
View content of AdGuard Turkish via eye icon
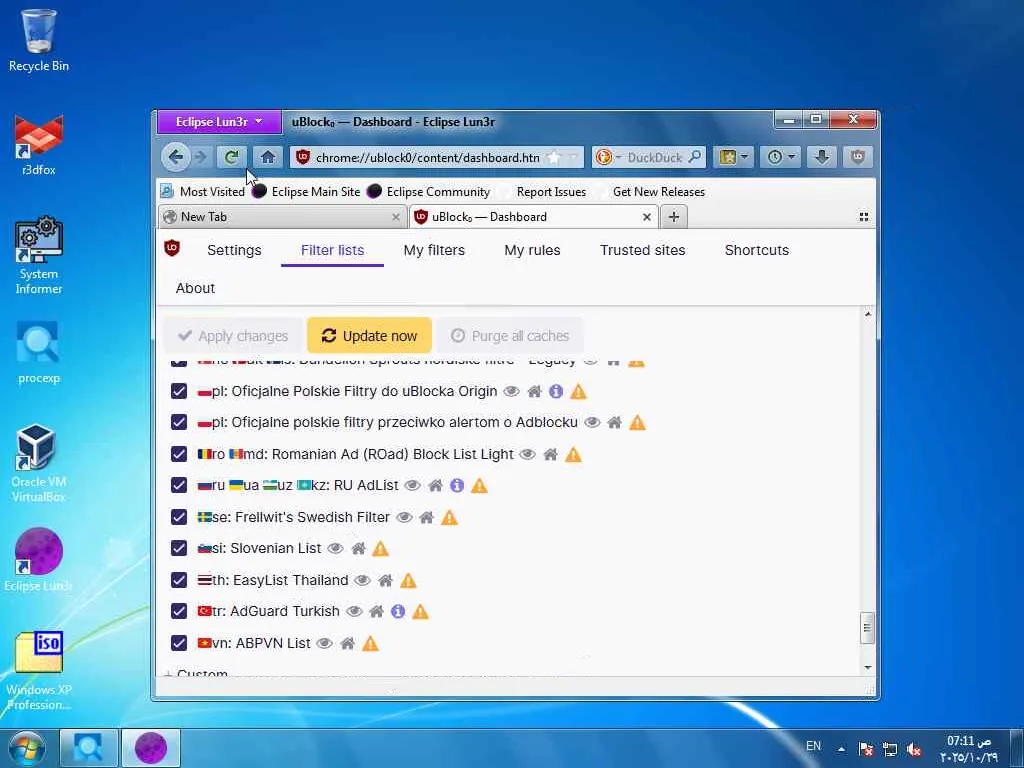pos(354,611)
